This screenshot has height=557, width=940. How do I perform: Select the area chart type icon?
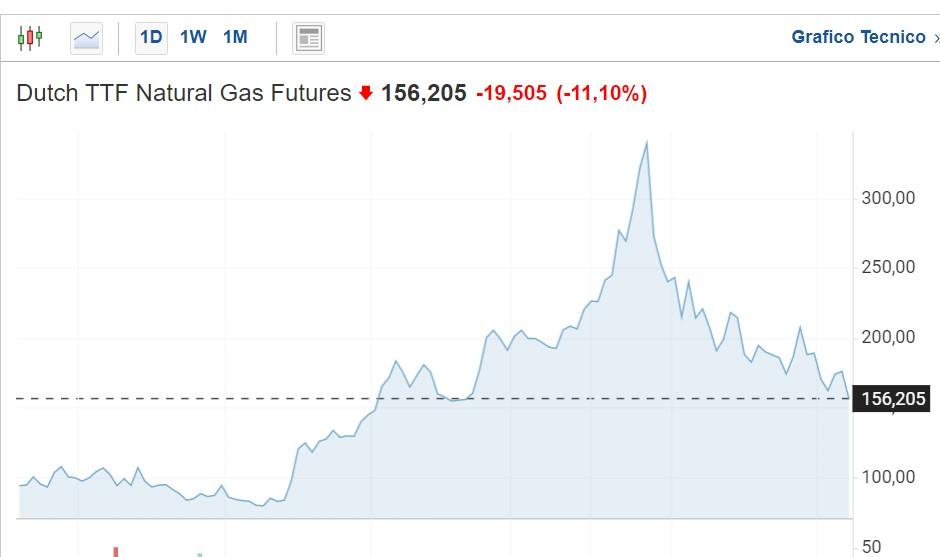[x=87, y=38]
